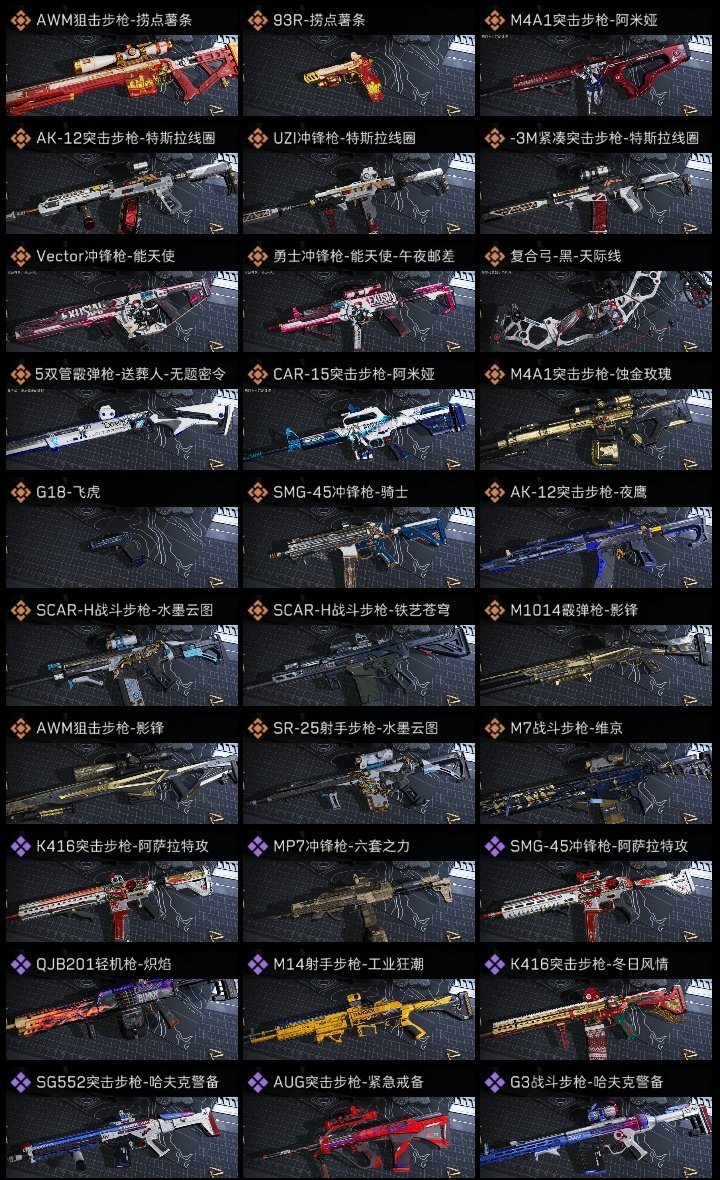
Task: Click the SG552突击步枪-哈夫克警备 title label
Action: point(127,1082)
